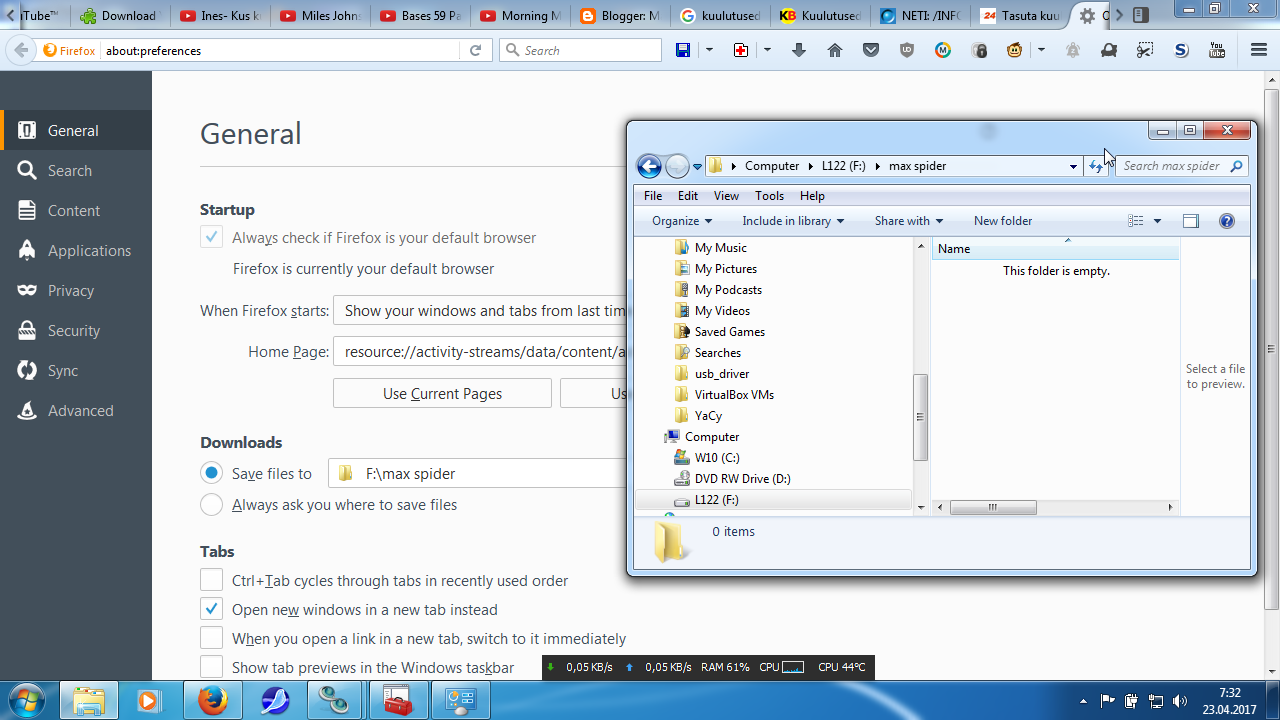Enable Show tab previews in Windows taskbar
Image resolution: width=1280 pixels, height=720 pixels.
211,667
